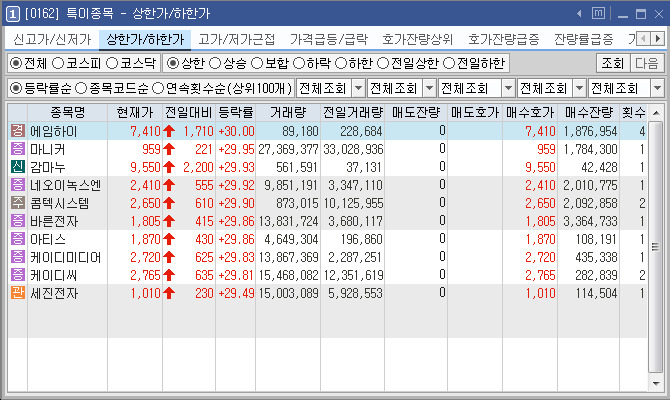Open the third 전체조회 dropdown
This screenshot has height=400, width=670.
coord(476,88)
